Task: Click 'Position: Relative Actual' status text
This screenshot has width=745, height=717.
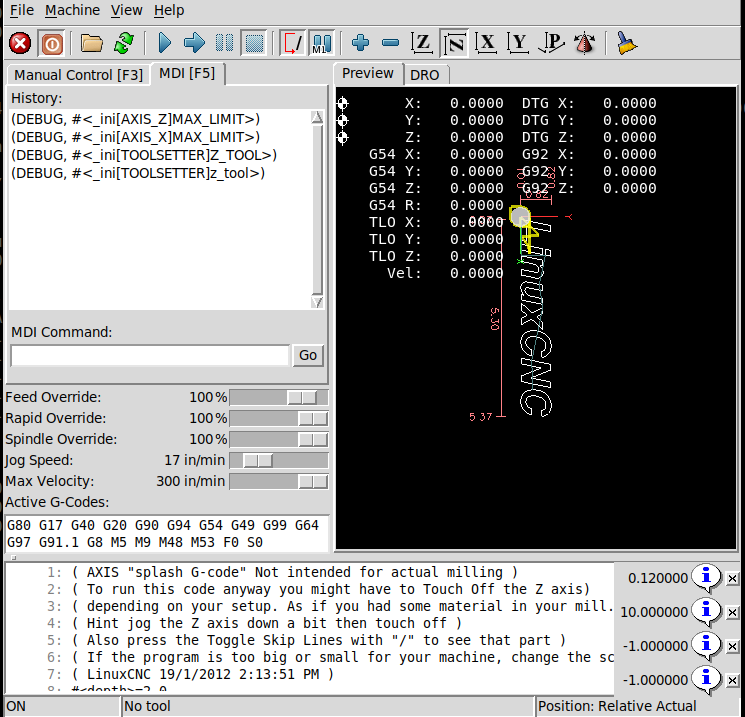Action: [x=617, y=706]
